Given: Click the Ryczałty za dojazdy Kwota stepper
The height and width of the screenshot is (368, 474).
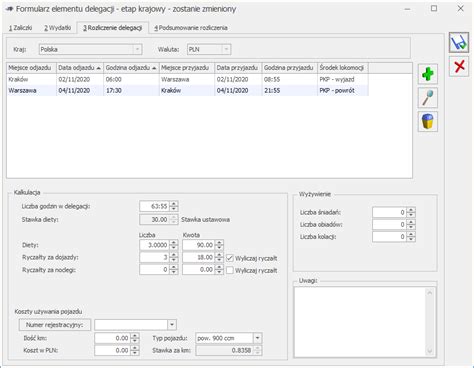Looking at the screenshot, I should (219, 257).
